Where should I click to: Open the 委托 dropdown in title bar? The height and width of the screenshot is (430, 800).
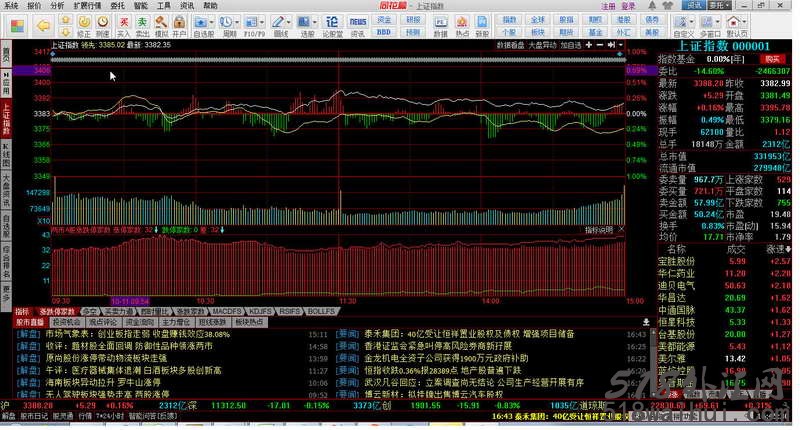(x=719, y=5)
